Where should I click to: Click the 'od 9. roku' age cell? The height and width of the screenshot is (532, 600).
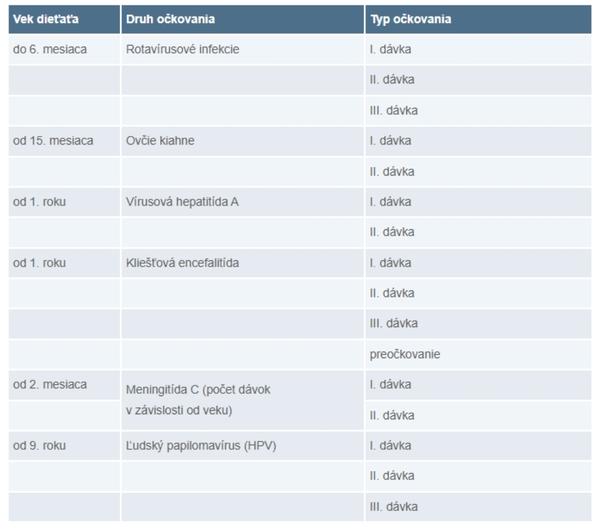42,445
